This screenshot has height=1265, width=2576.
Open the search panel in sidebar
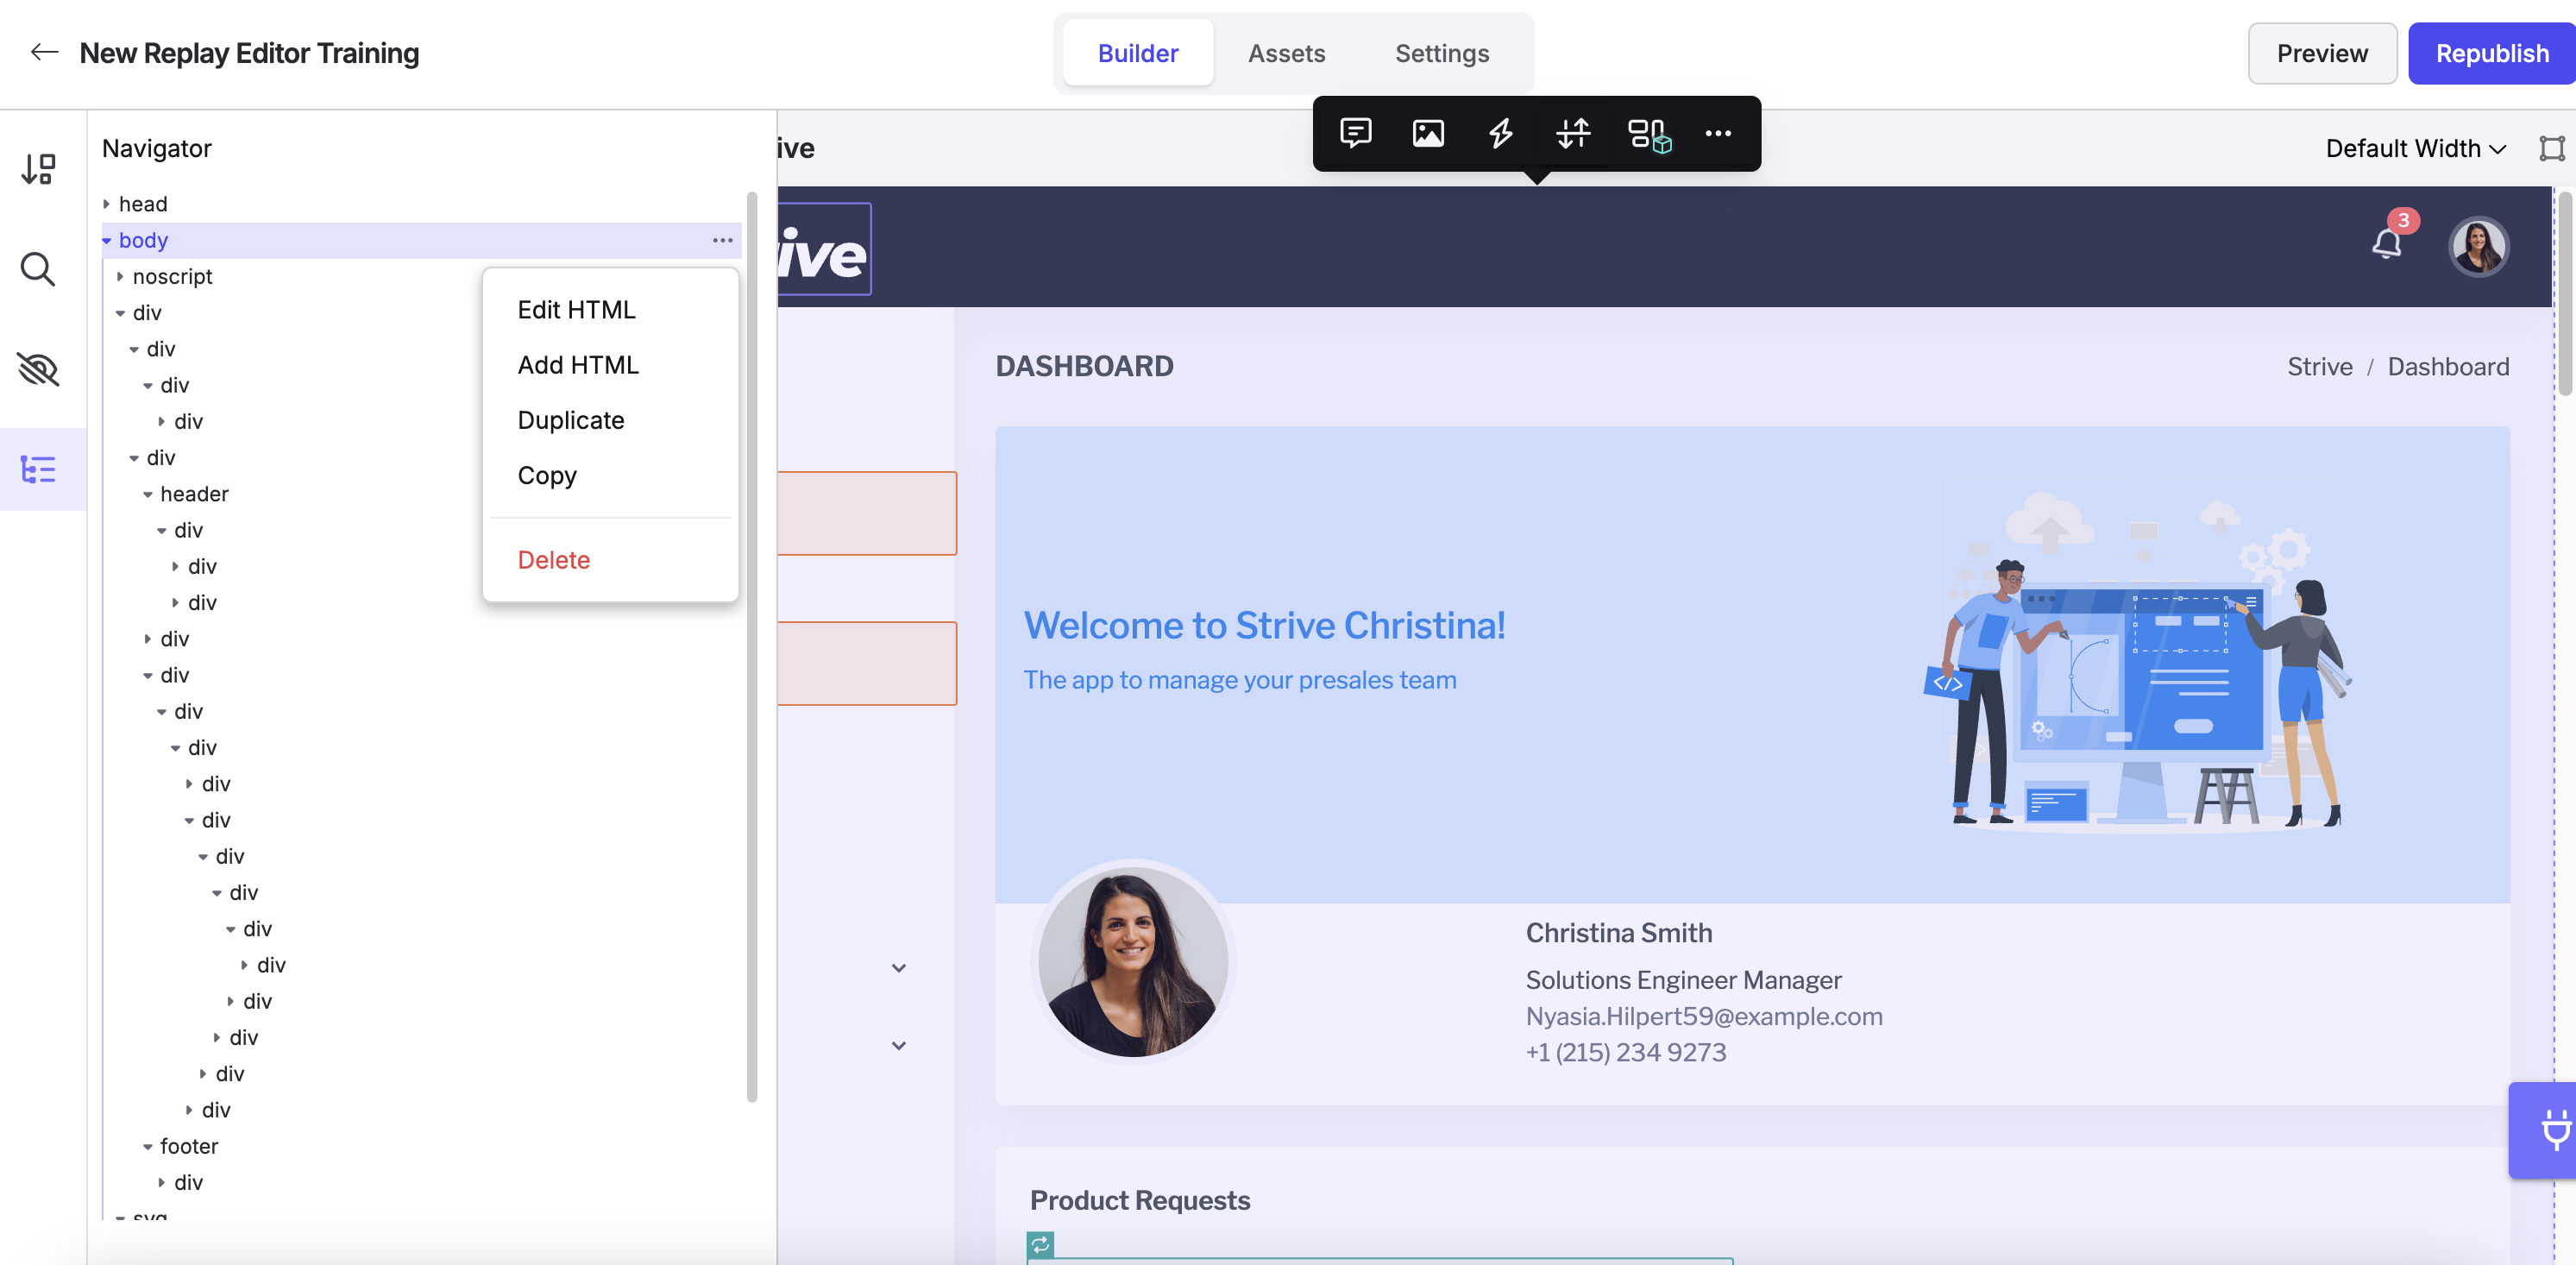[x=38, y=269]
